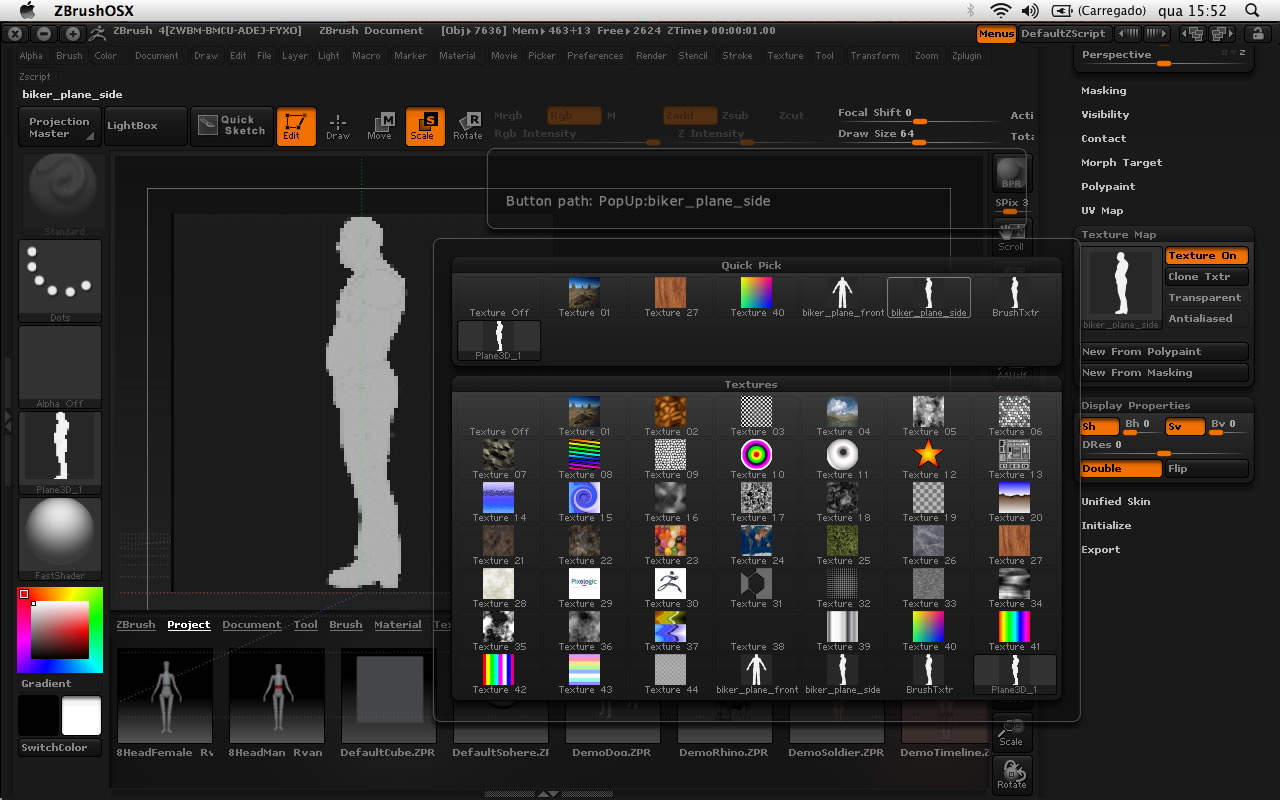Screen dimensions: 1280x800
Task: Enable the Transparent texture option
Action: (x=1206, y=298)
